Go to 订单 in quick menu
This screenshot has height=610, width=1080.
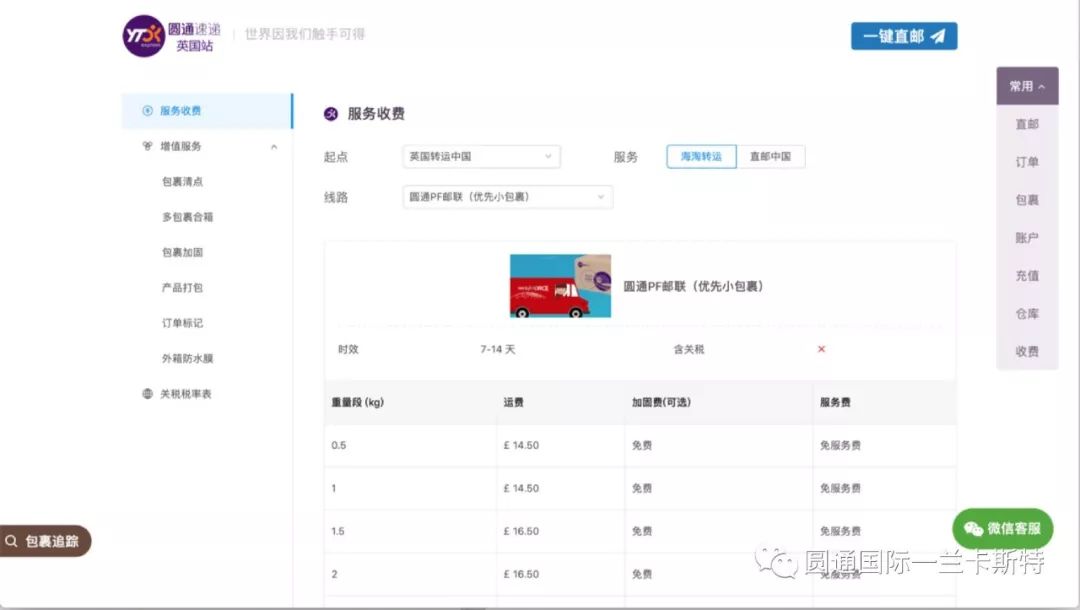1027,162
